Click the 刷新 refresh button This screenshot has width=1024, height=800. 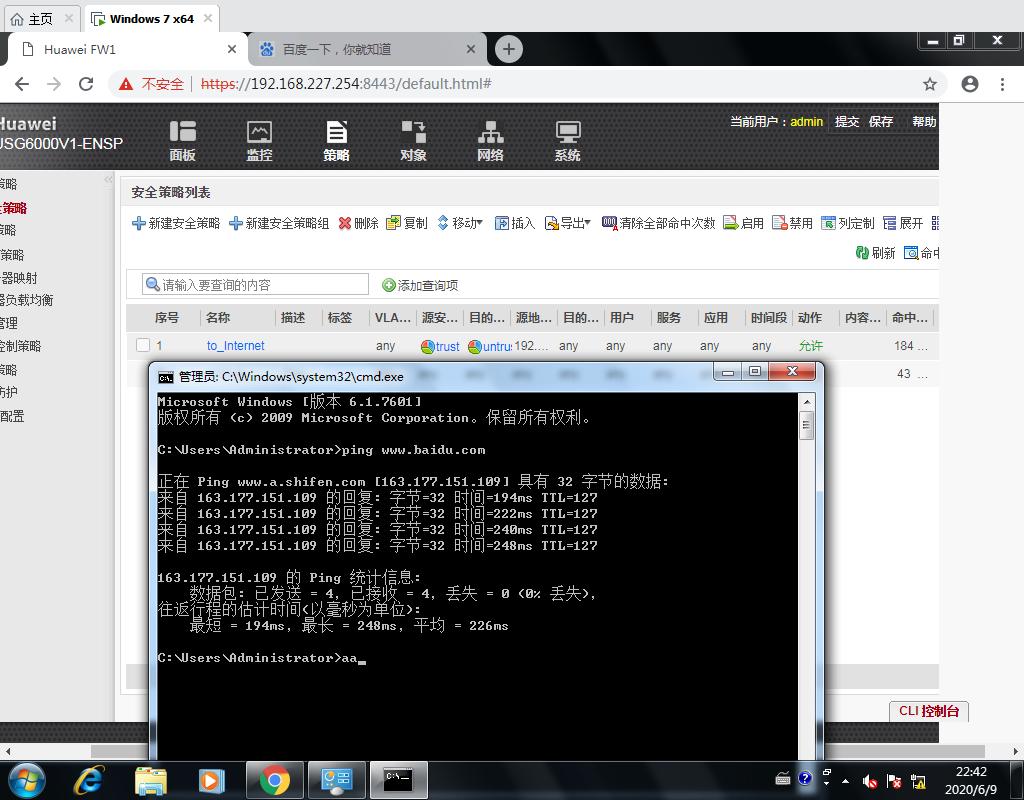click(875, 253)
